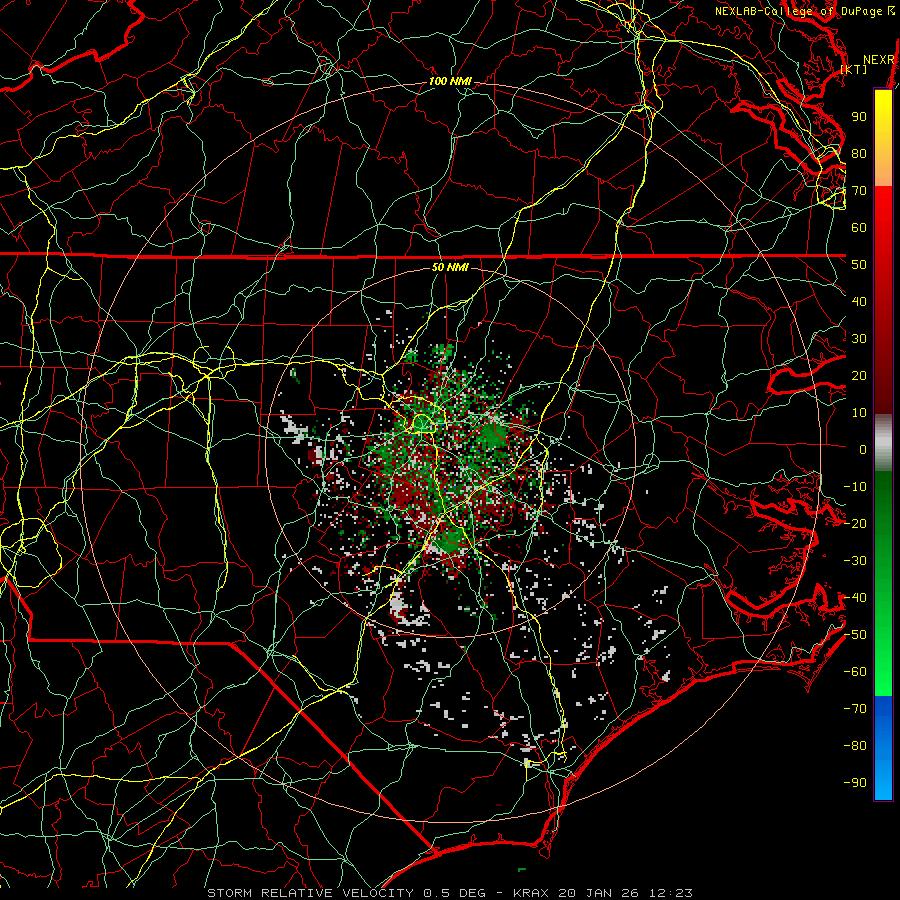Click the -20 value on the velocity scale
This screenshot has height=900, width=900.
[x=855, y=524]
